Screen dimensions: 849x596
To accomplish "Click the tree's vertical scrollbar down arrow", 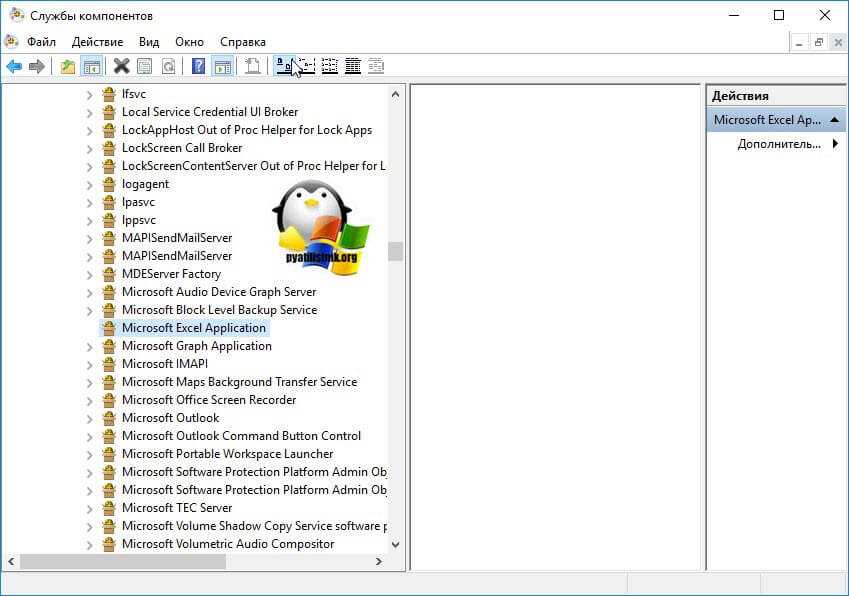I will pos(395,544).
